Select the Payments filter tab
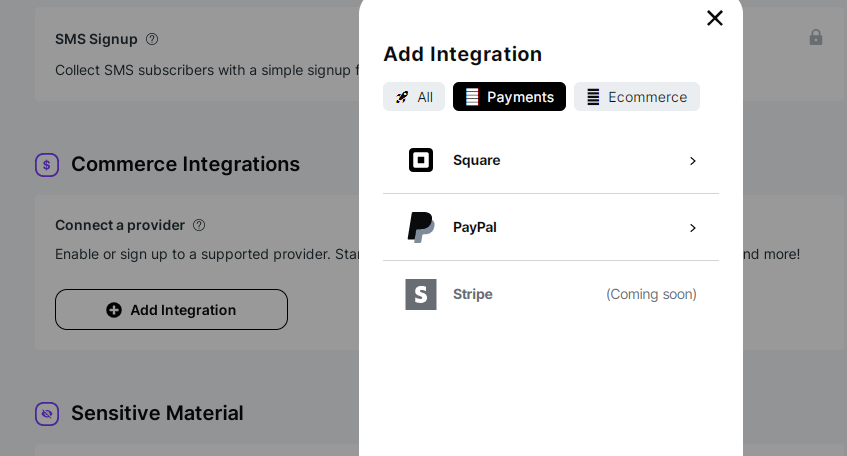 click(509, 97)
